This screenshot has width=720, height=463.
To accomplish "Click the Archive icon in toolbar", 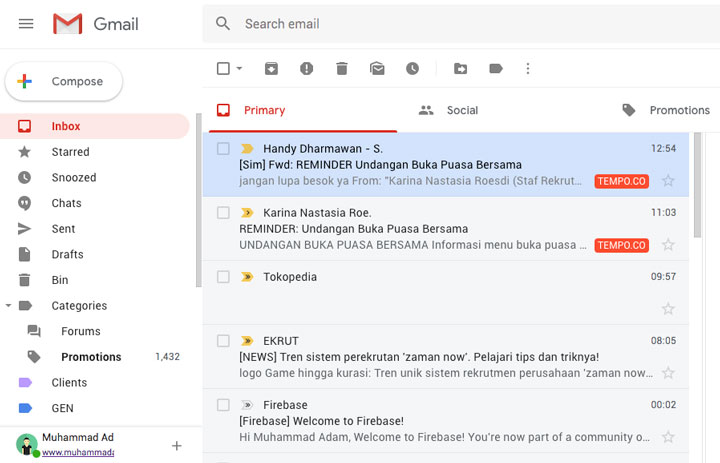I will point(271,69).
